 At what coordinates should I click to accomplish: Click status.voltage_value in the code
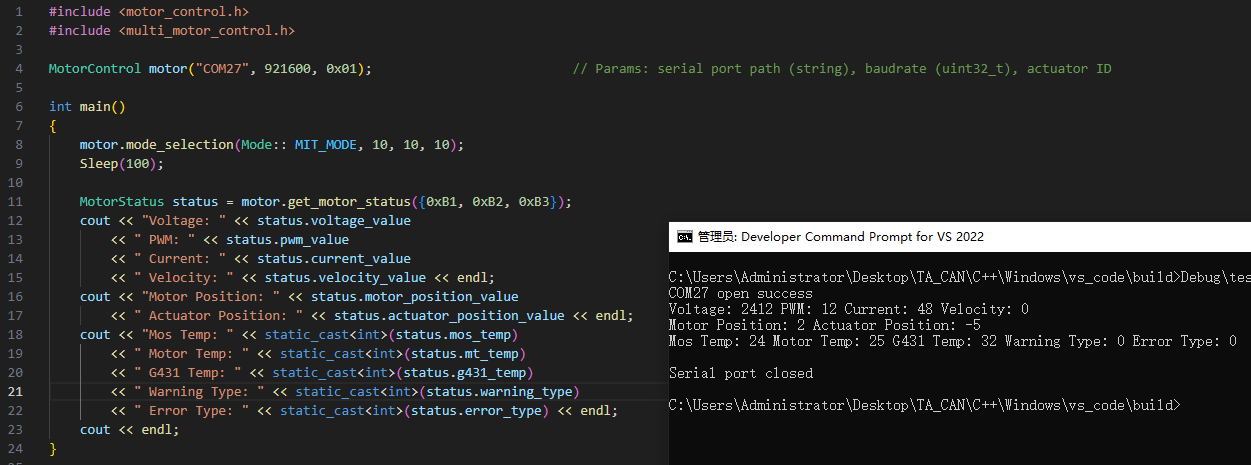click(x=334, y=220)
